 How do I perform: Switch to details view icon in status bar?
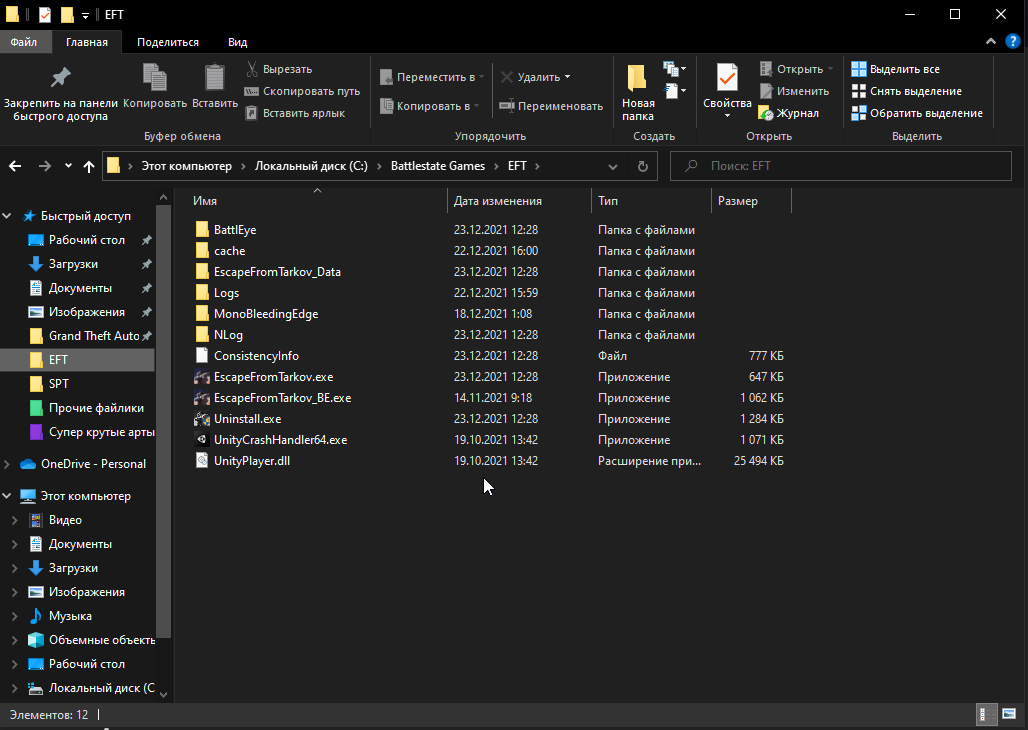[985, 715]
